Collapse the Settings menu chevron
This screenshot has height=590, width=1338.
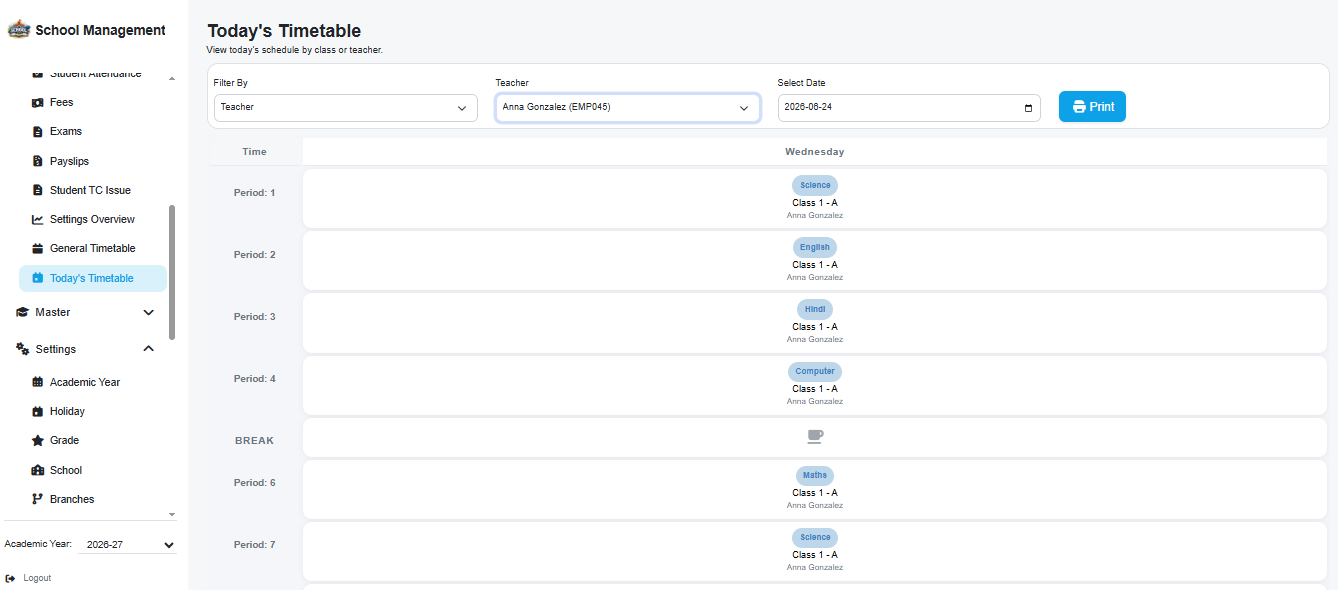coord(149,349)
